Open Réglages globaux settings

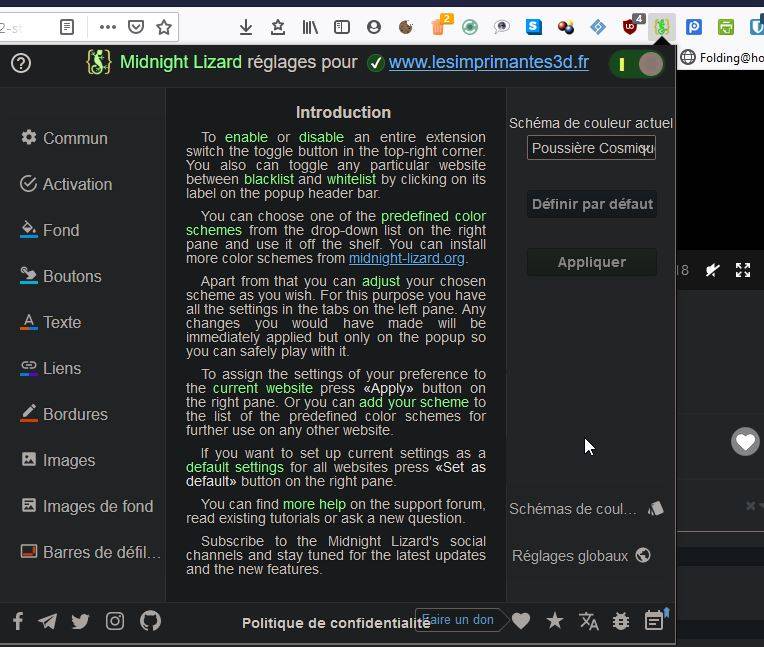pyautogui.click(x=581, y=556)
